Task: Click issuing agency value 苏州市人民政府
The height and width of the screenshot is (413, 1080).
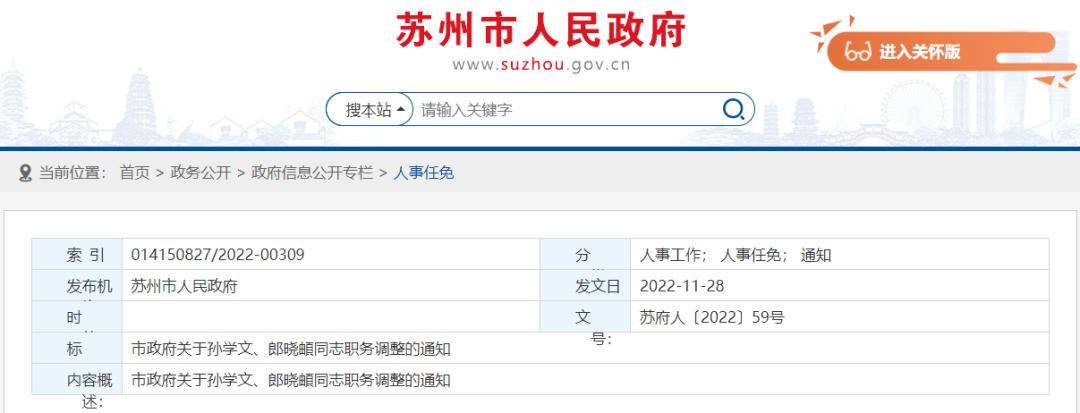Action: (x=184, y=286)
